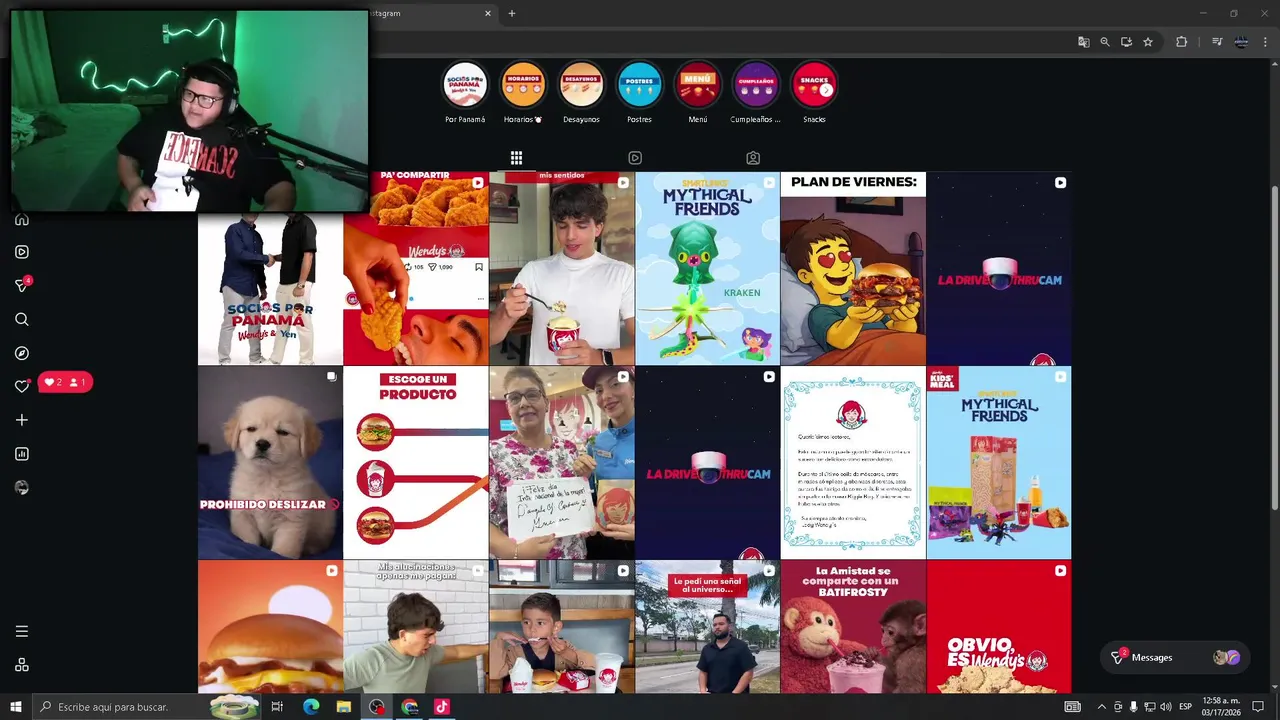Open Explore compass icon
Viewport: 1280px width, 720px height.
point(22,353)
